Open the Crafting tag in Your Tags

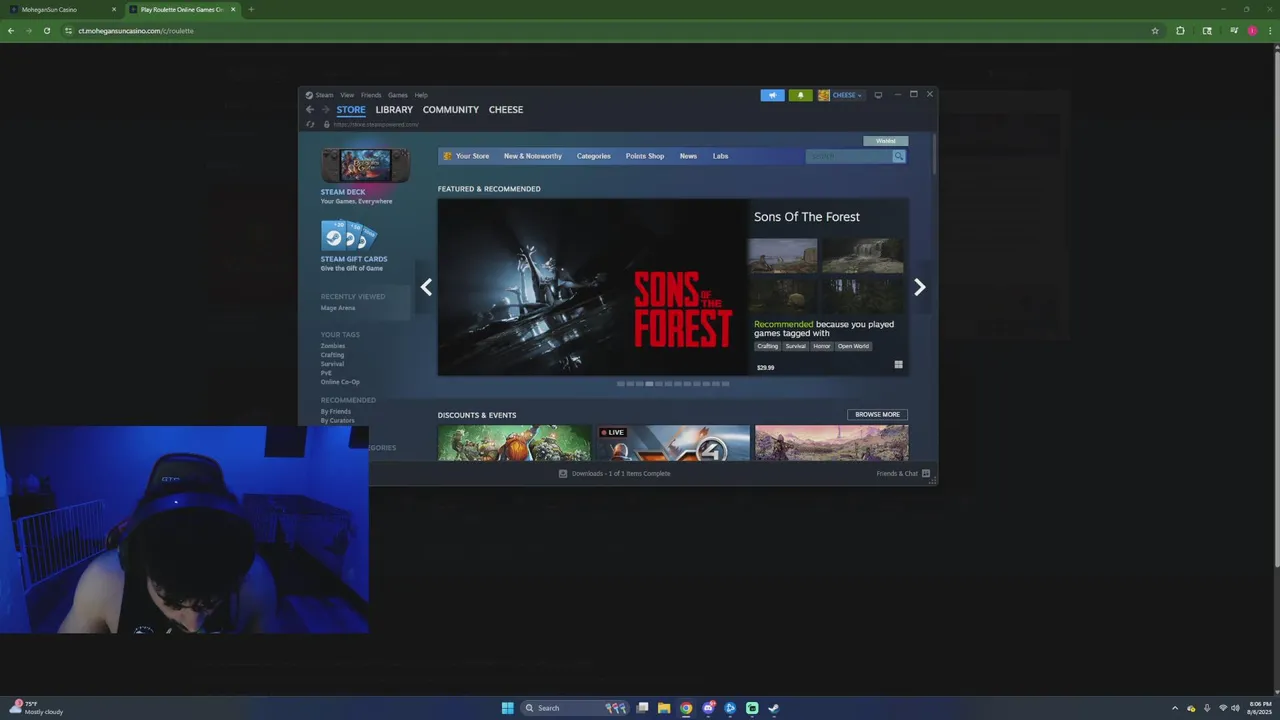tap(332, 355)
